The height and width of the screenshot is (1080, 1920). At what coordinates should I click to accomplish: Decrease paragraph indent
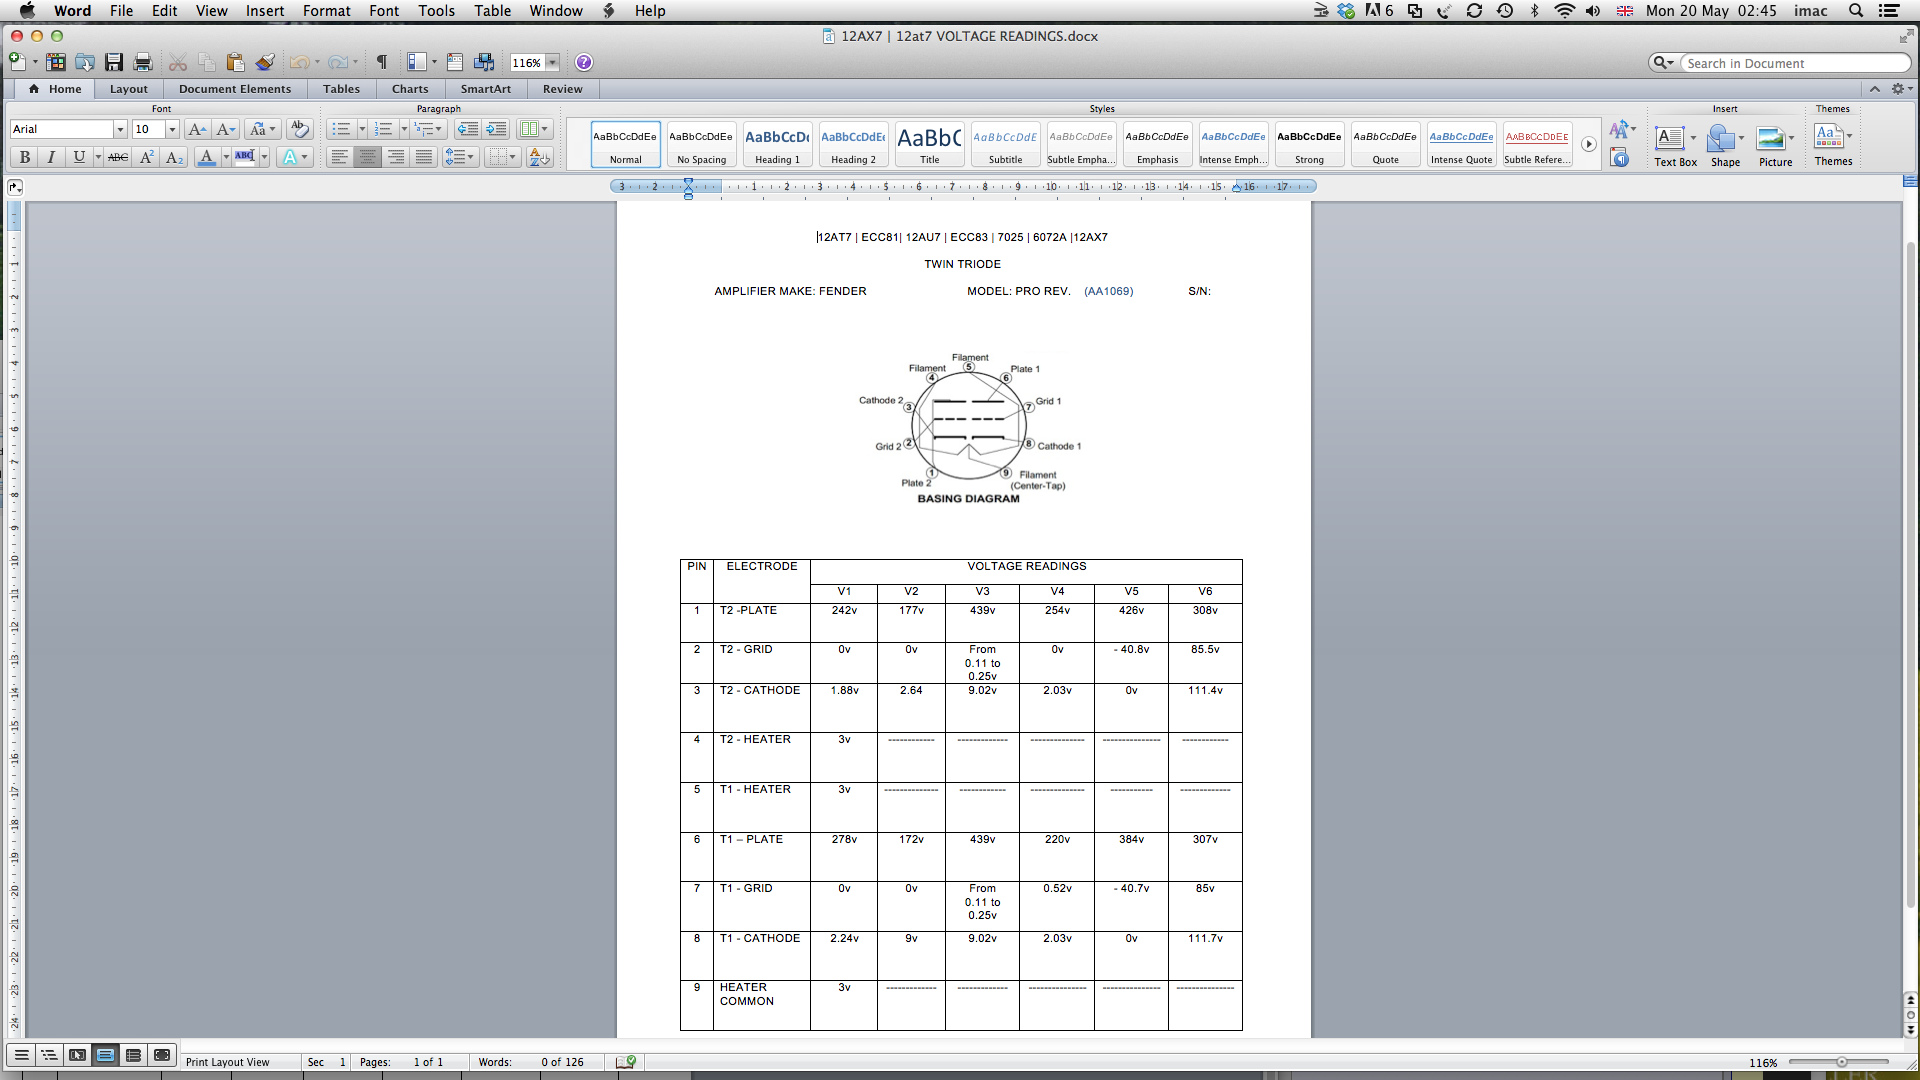[467, 129]
